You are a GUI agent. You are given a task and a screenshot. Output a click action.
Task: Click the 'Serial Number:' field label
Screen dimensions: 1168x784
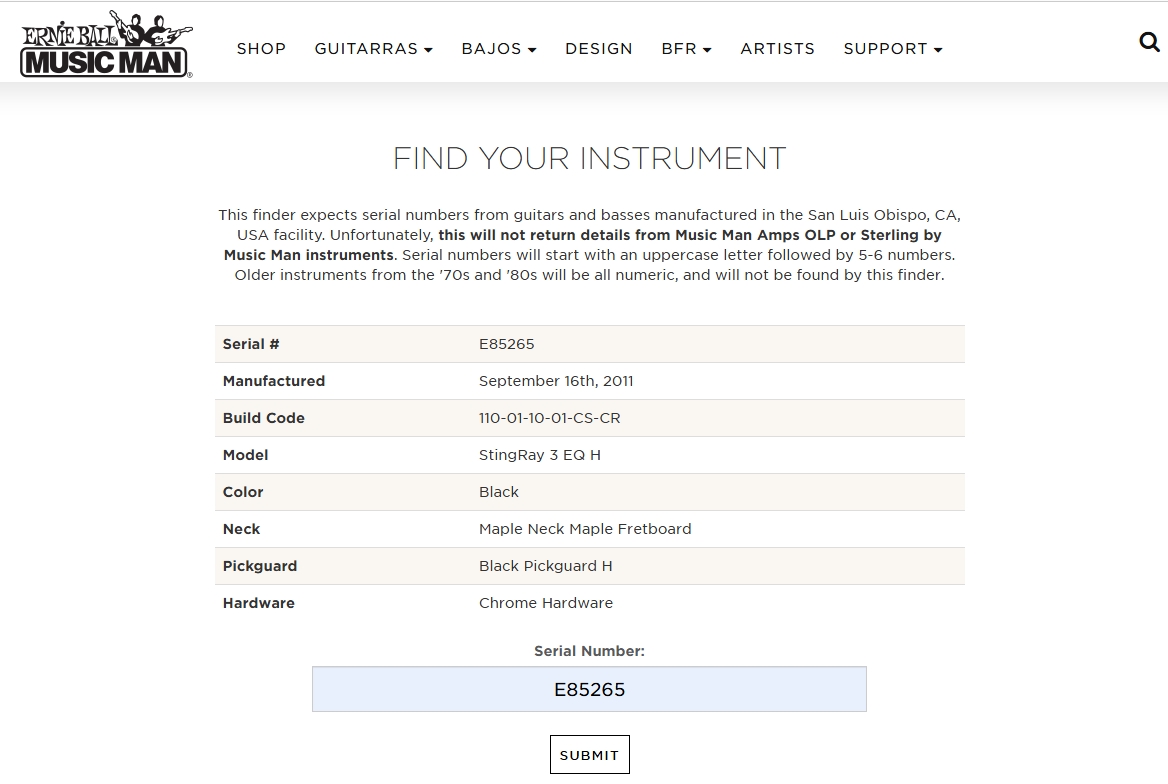(589, 651)
